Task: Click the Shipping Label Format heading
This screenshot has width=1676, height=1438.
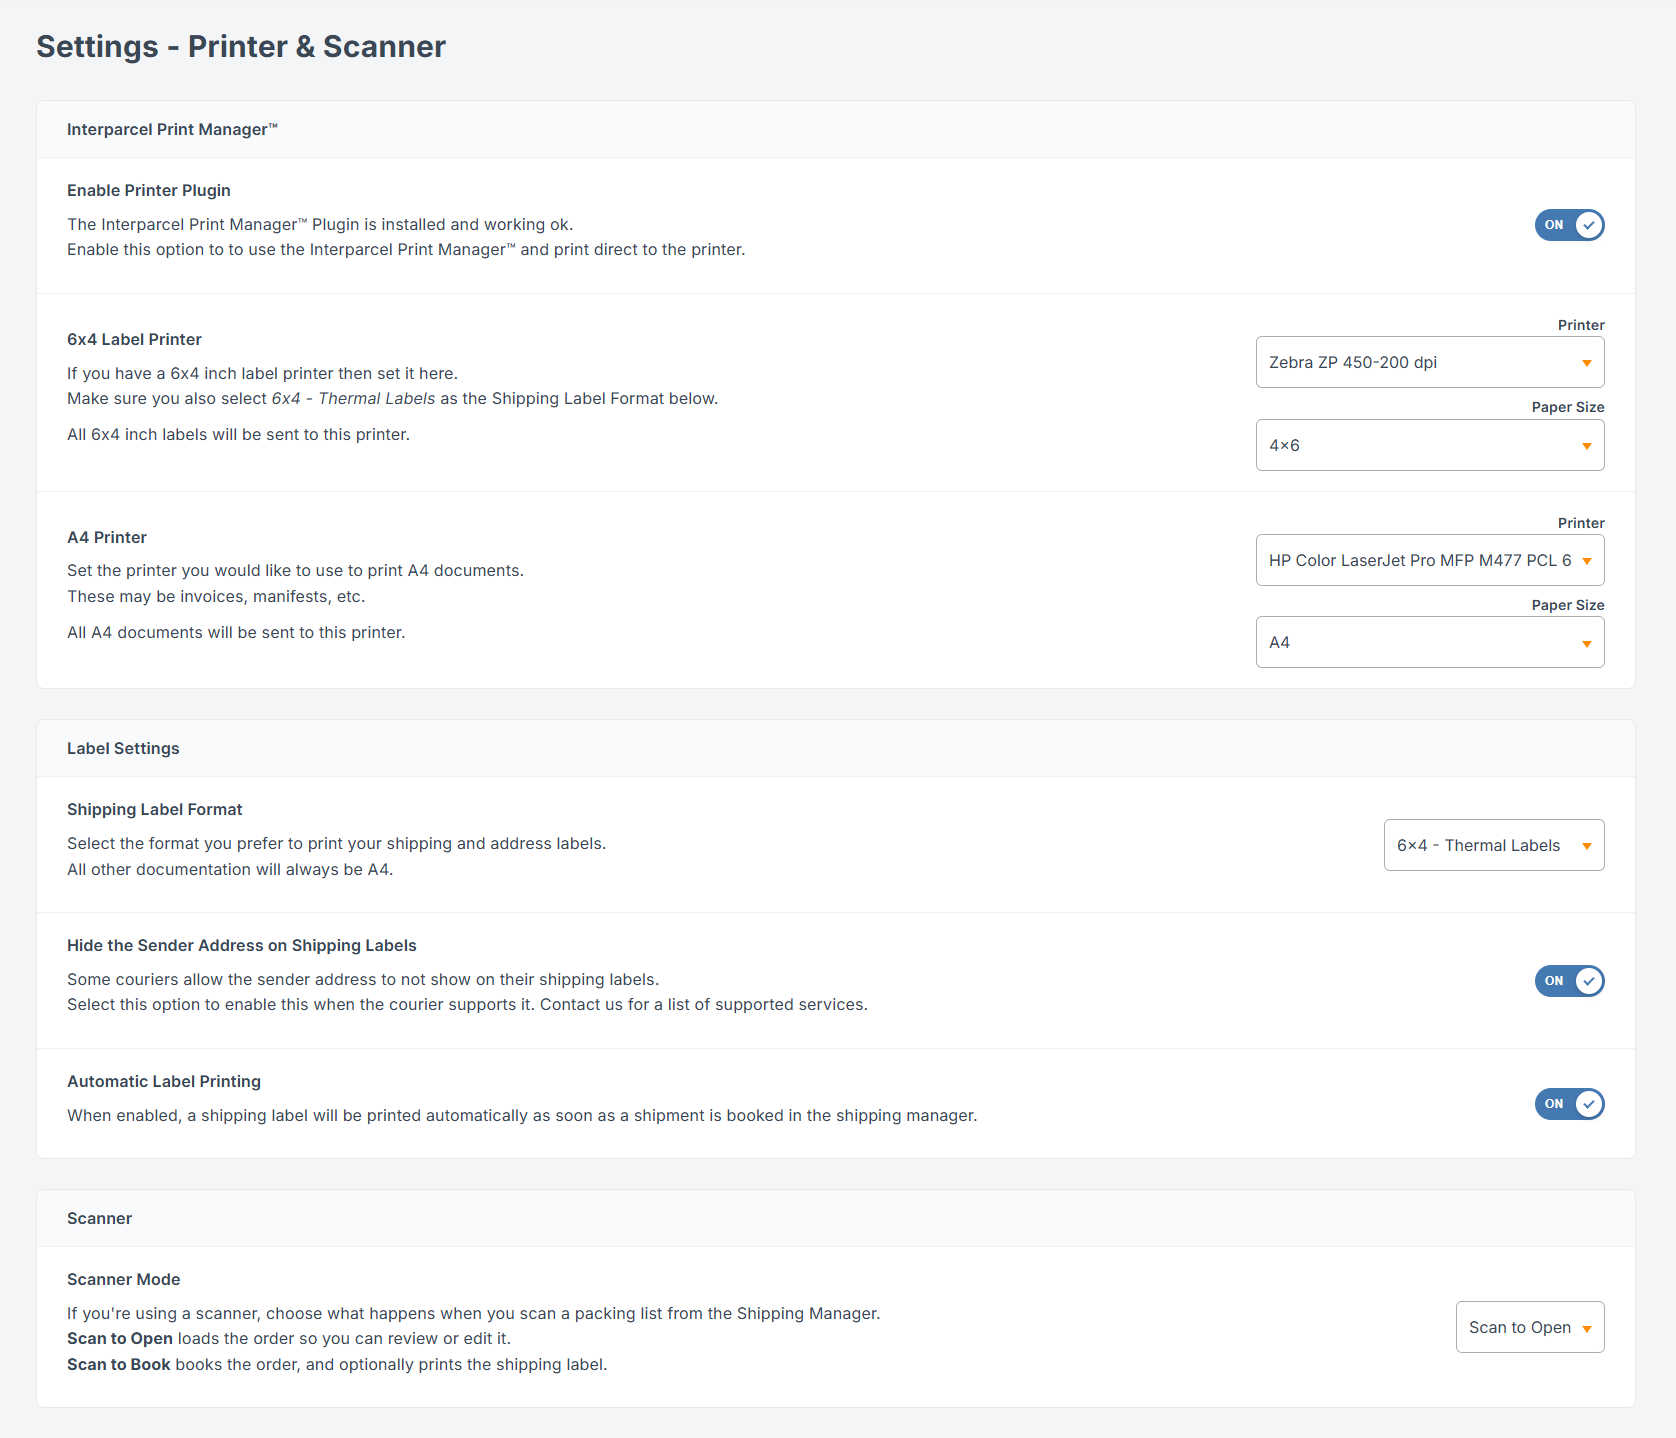Action: pyautogui.click(x=155, y=809)
